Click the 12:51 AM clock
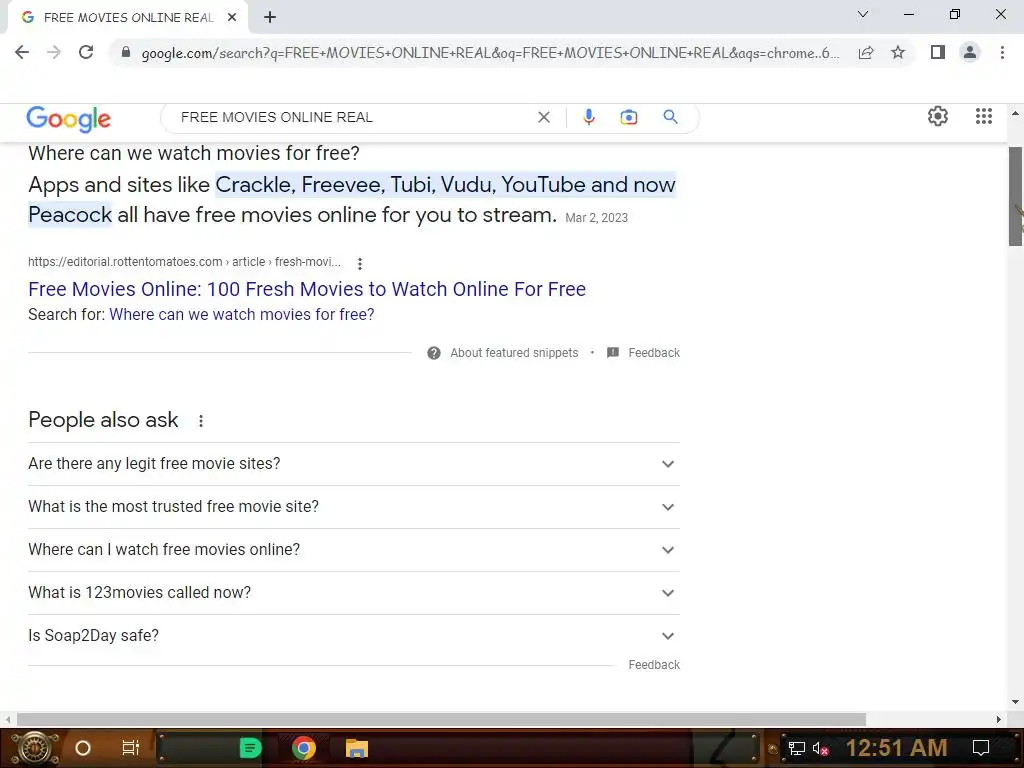 click(x=896, y=748)
